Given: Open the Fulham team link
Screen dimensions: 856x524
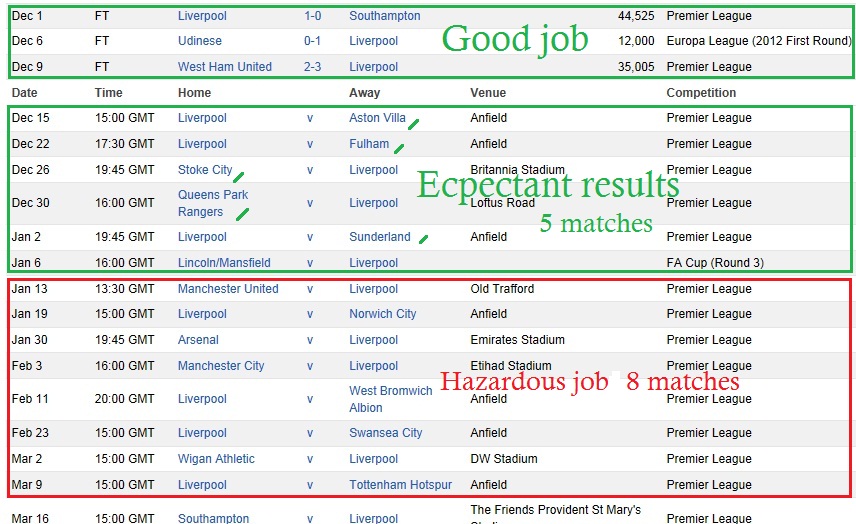Looking at the screenshot, I should pyautogui.click(x=369, y=144).
